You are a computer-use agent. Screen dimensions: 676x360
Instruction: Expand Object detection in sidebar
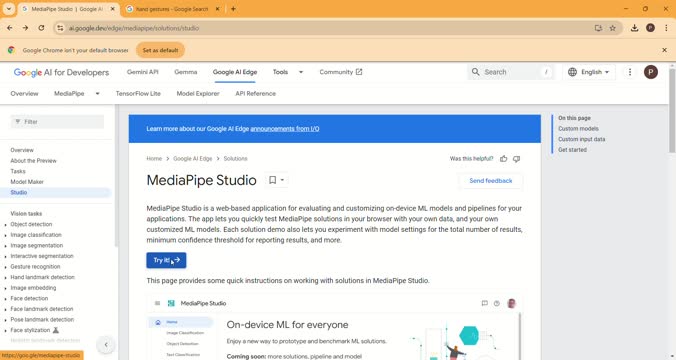pos(5,225)
